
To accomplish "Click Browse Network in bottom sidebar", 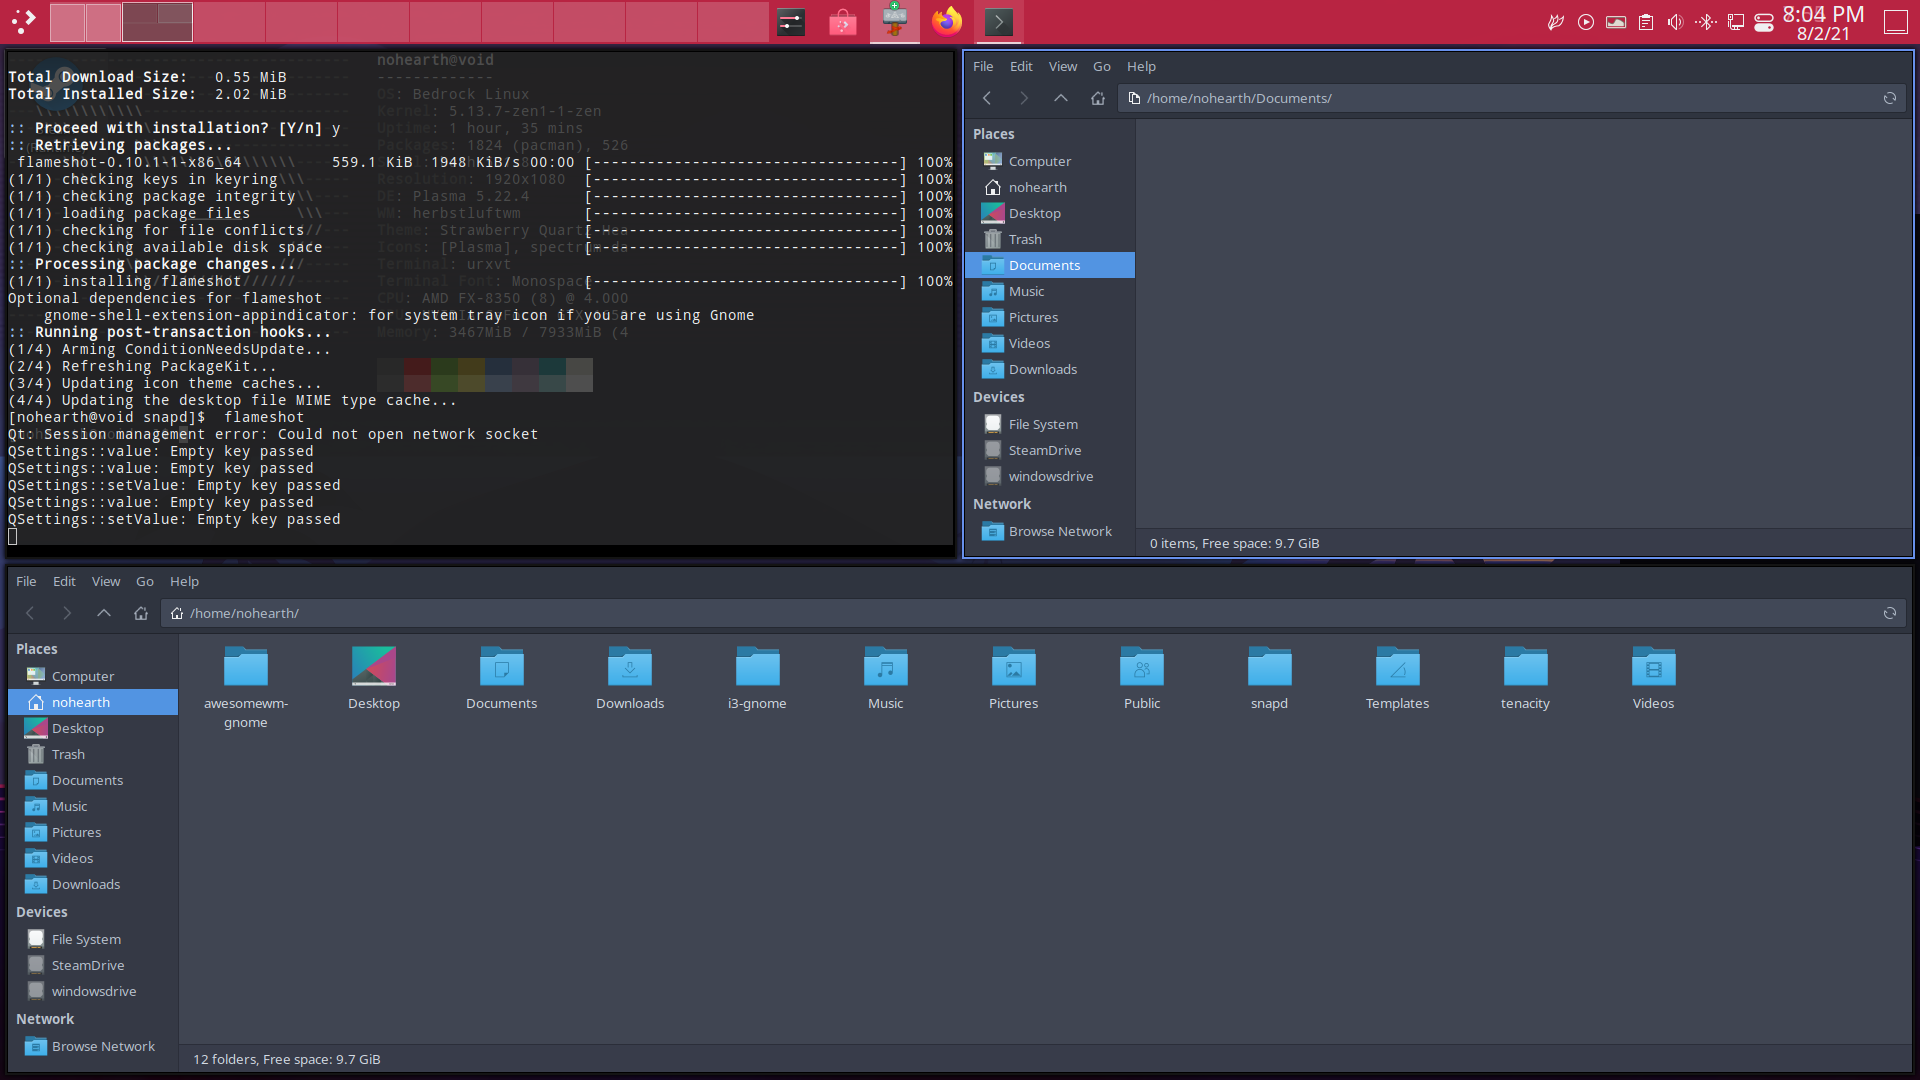I will pyautogui.click(x=102, y=1046).
